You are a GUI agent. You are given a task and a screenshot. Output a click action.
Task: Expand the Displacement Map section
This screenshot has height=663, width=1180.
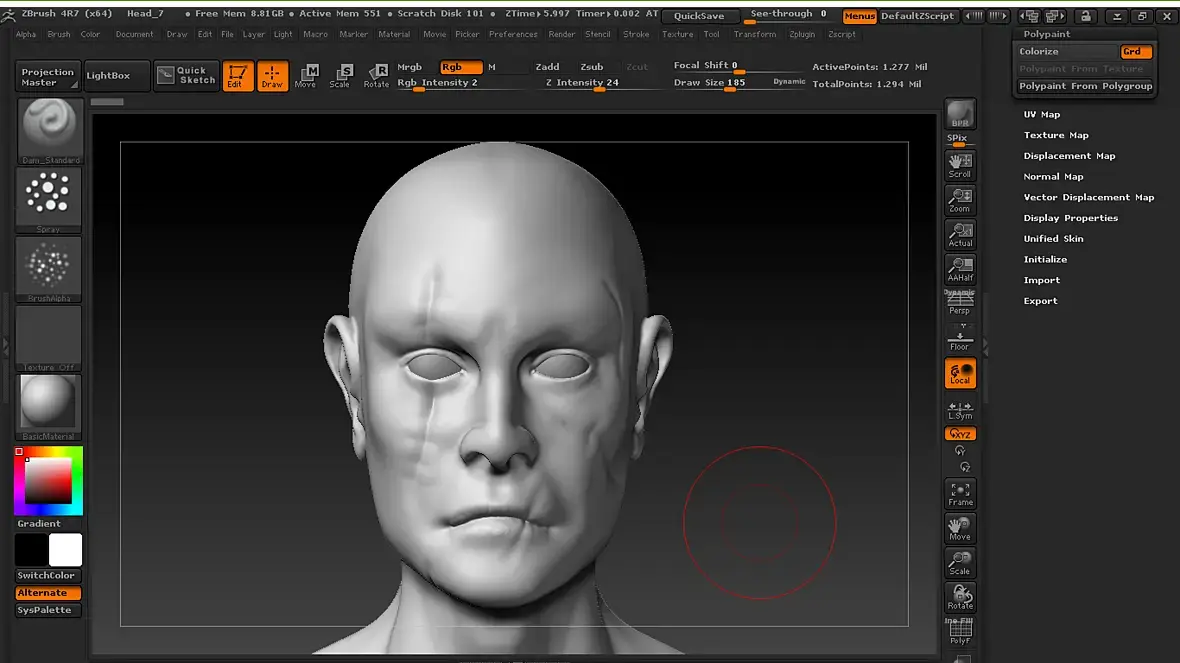1069,156
